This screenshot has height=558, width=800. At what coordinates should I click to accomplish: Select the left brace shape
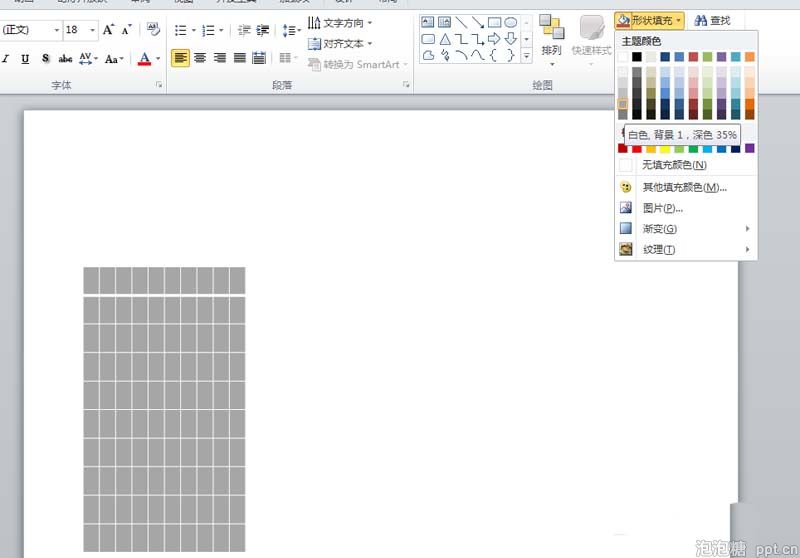493,55
